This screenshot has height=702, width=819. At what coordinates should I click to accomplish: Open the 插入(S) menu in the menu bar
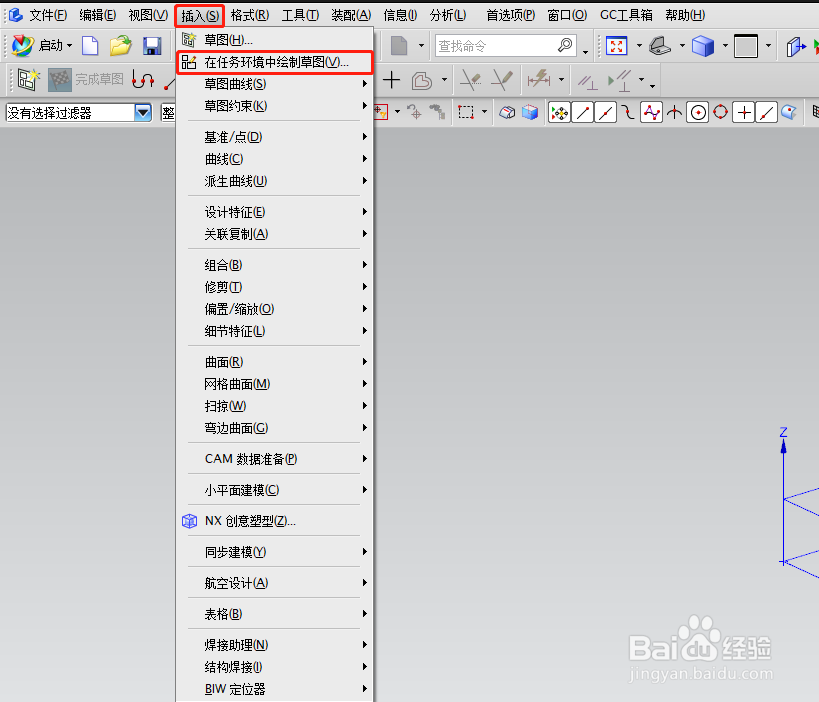[200, 16]
